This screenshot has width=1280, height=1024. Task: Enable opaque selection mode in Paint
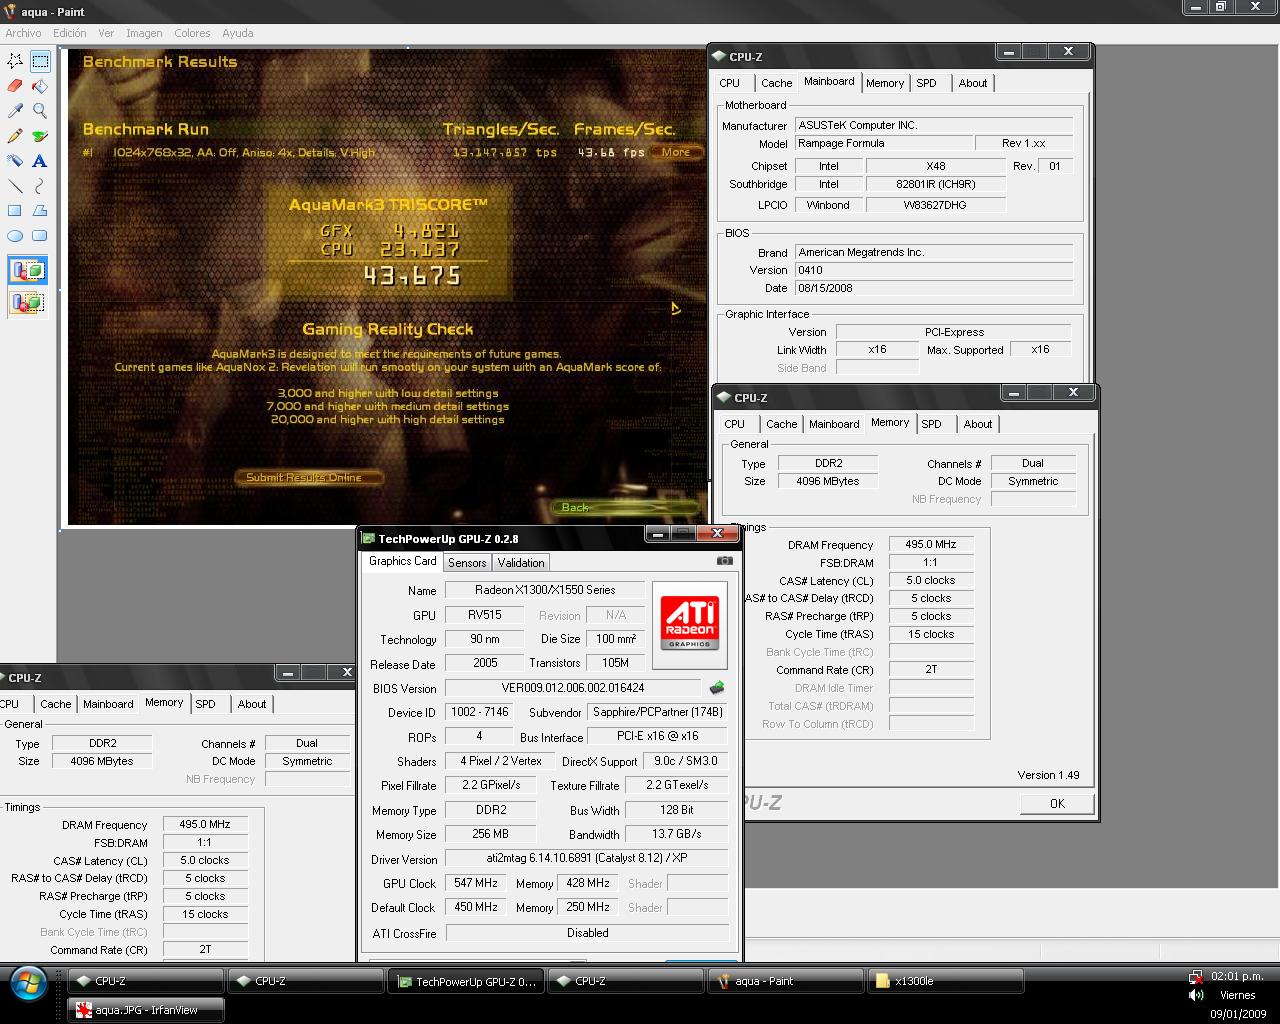click(27, 270)
